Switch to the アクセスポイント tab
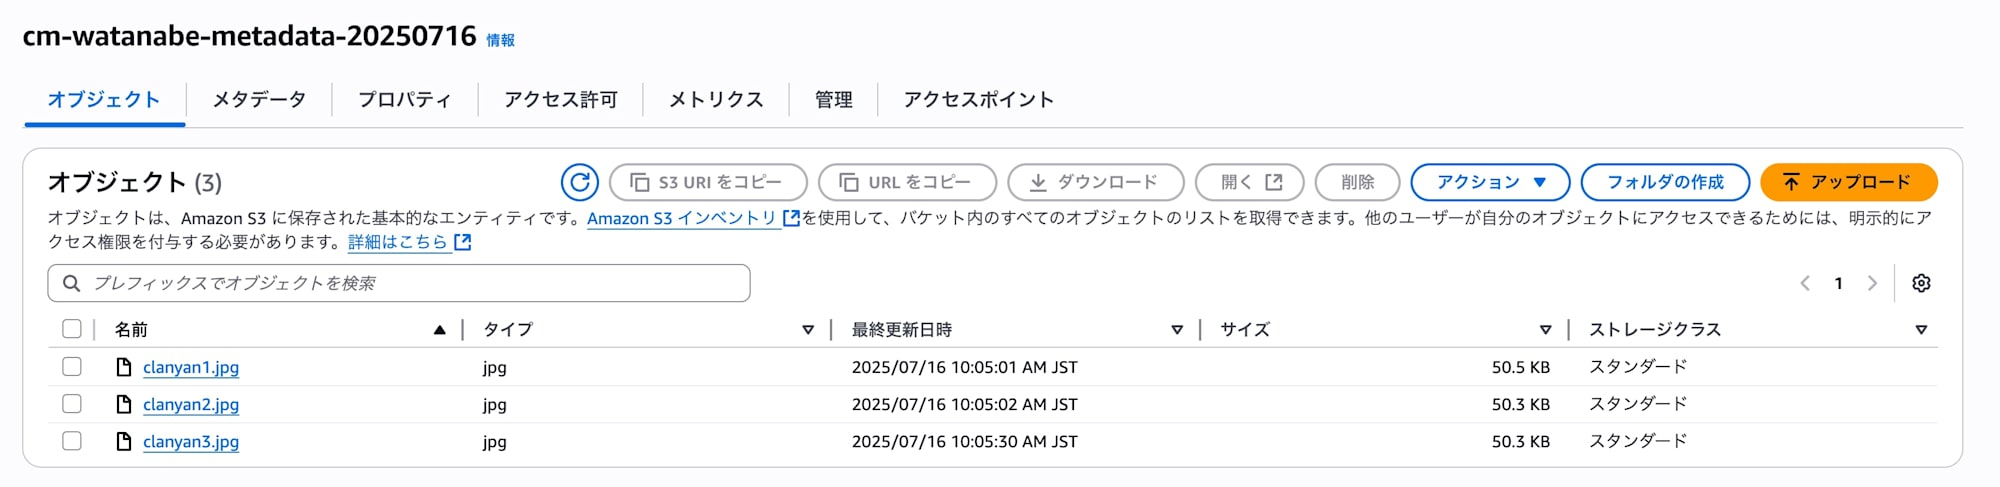This screenshot has width=2000, height=487. 979,99
